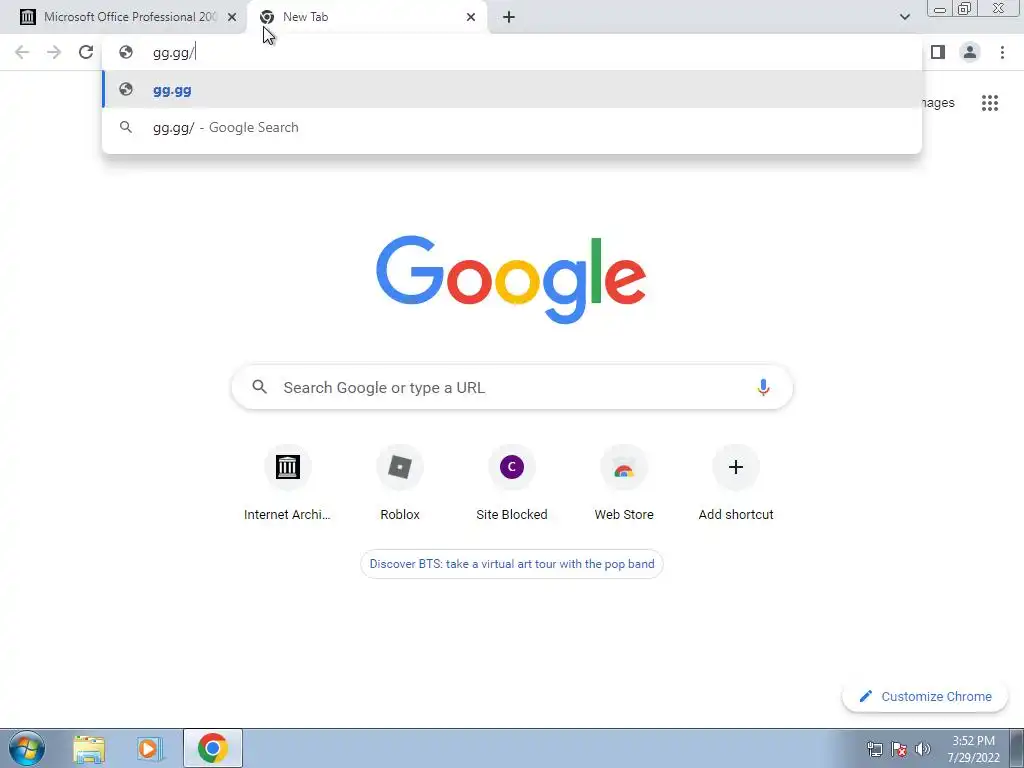Click the Google logo
This screenshot has width=1024, height=768.
point(511,280)
